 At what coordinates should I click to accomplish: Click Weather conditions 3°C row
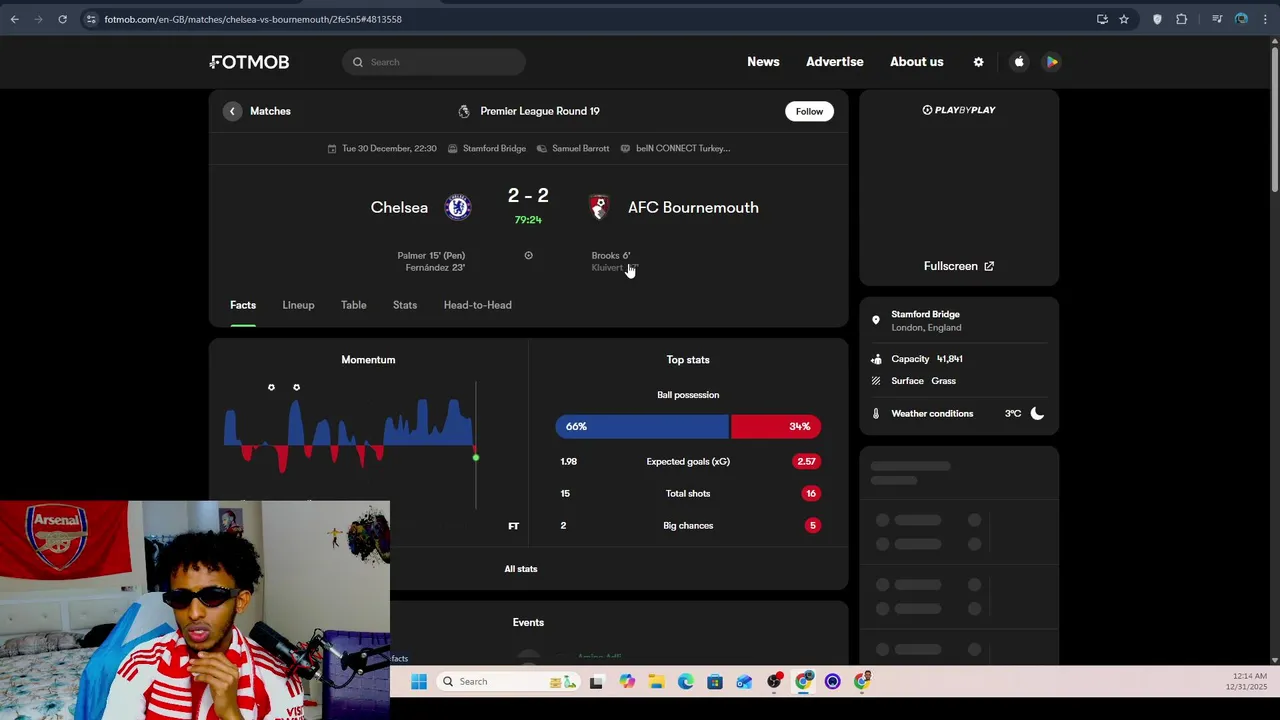pos(958,413)
